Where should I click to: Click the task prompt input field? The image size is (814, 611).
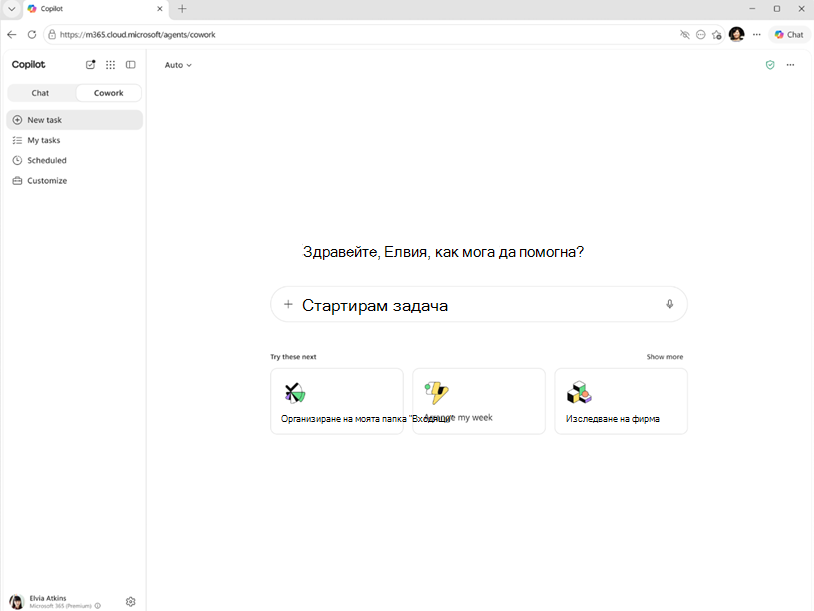pos(479,305)
